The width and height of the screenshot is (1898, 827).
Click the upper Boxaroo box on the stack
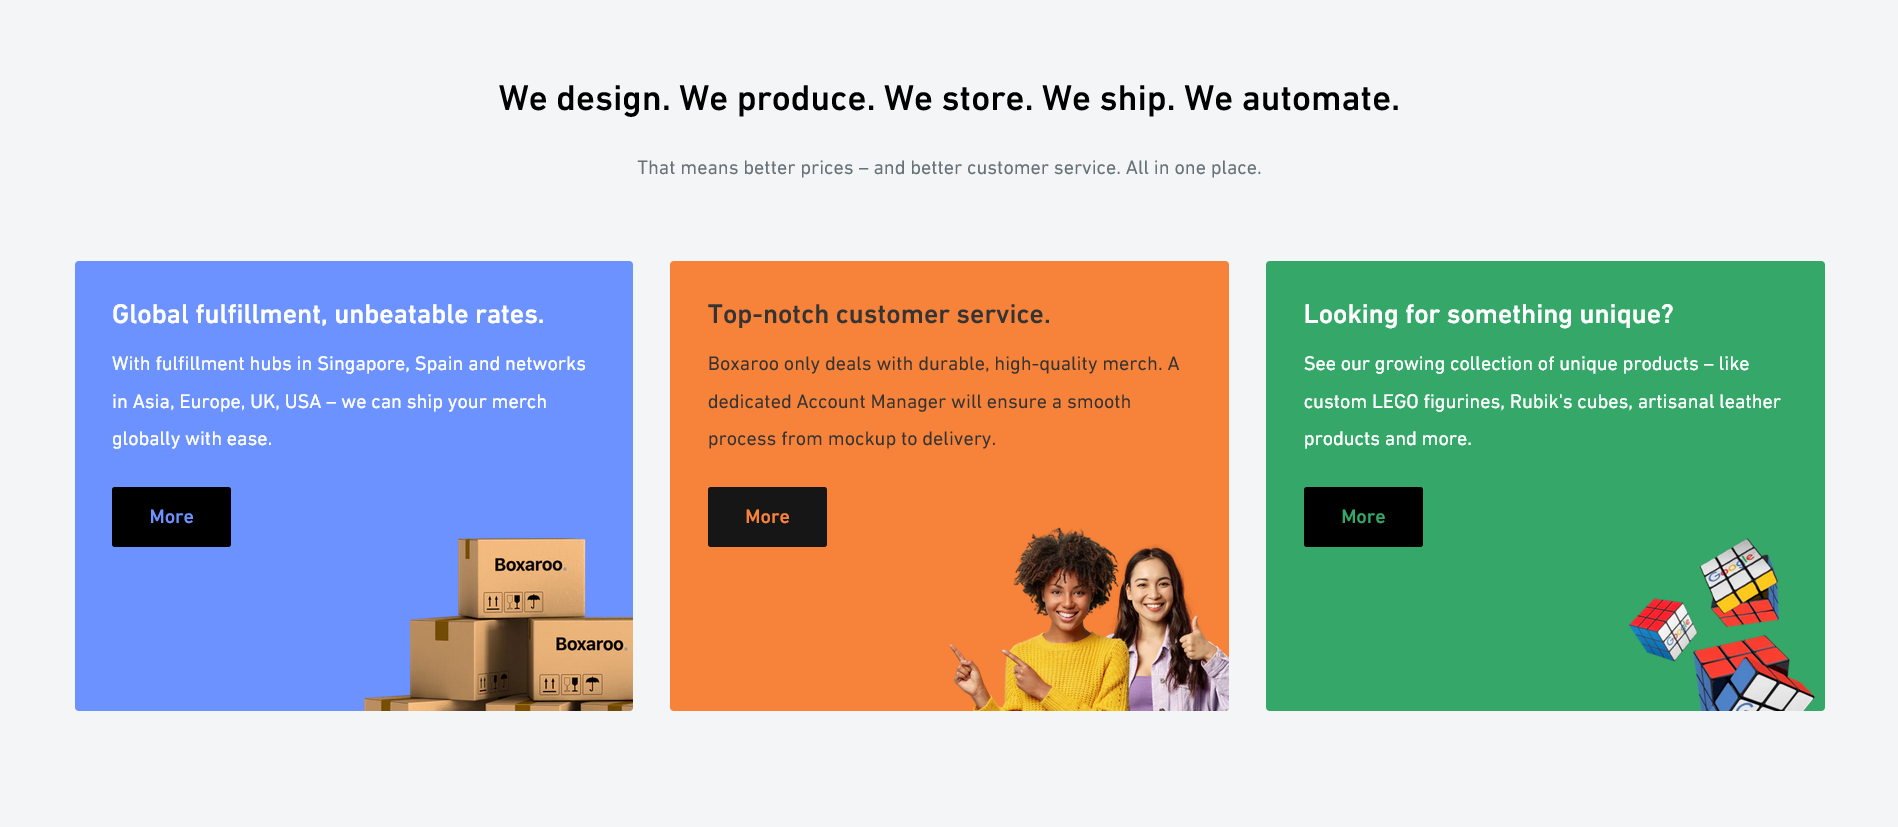[x=522, y=578]
